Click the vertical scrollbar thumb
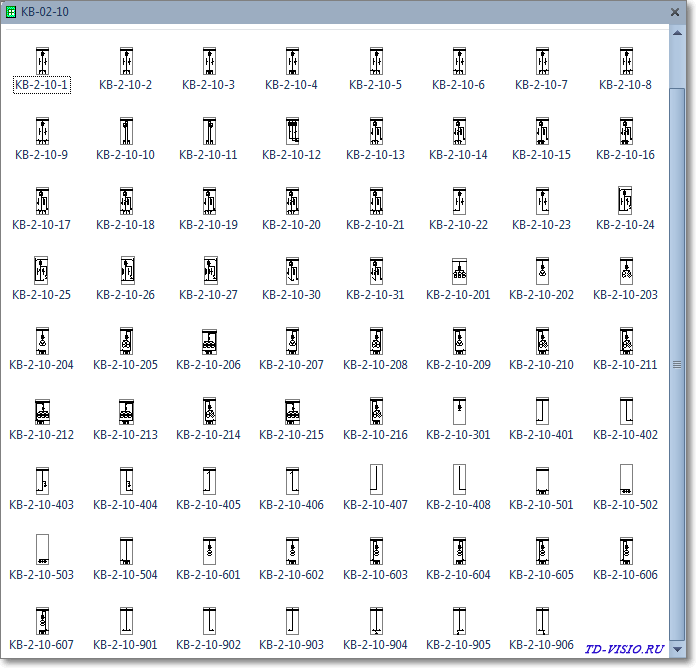The width and height of the screenshot is (696, 668). 677,365
